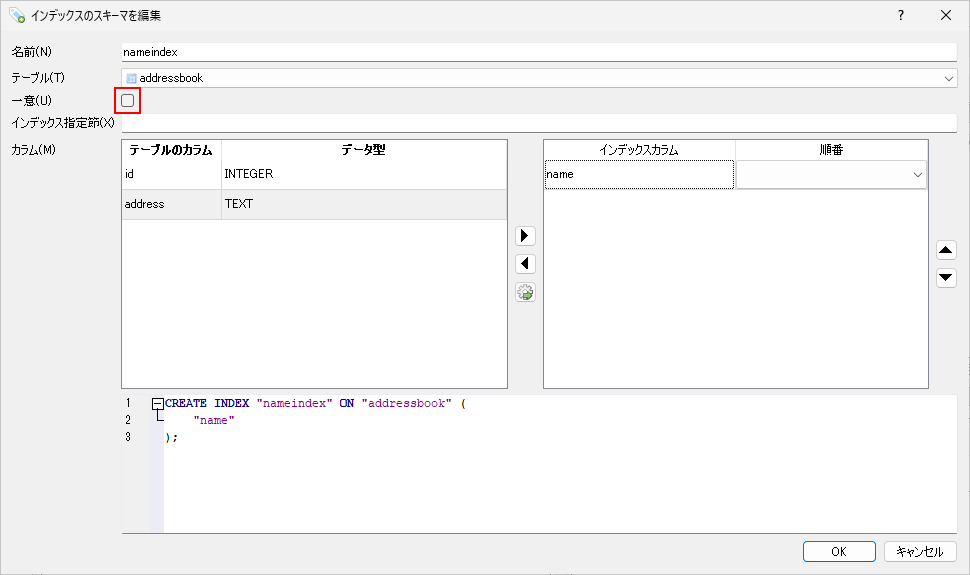Viewport: 970px width, 575px height.
Task: Collapse the SQL code fold marker
Action: click(x=158, y=404)
